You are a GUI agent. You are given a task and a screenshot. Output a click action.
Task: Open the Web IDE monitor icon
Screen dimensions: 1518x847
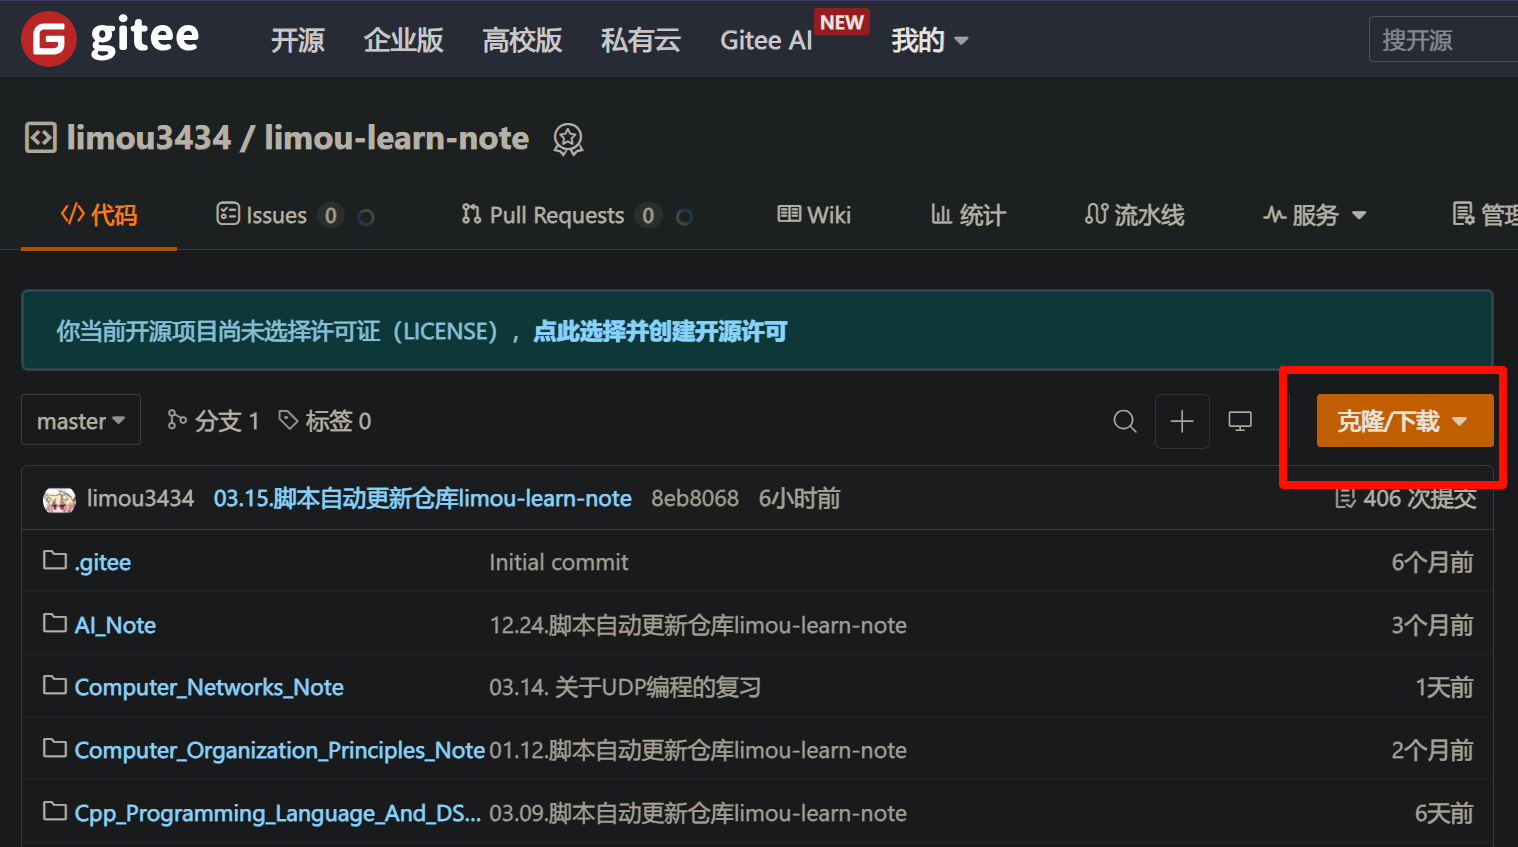pyautogui.click(x=1240, y=421)
